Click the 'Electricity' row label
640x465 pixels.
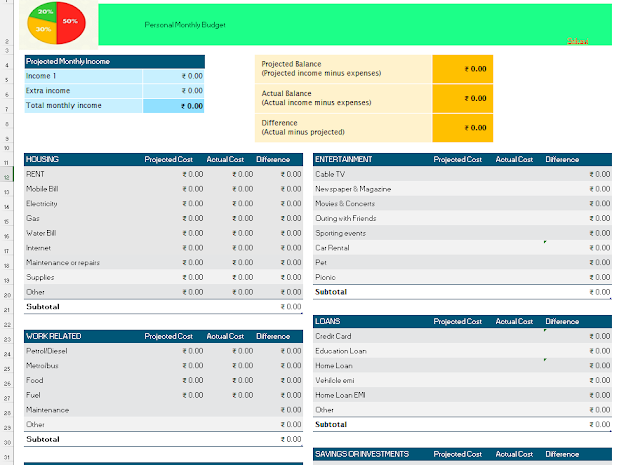pos(42,204)
